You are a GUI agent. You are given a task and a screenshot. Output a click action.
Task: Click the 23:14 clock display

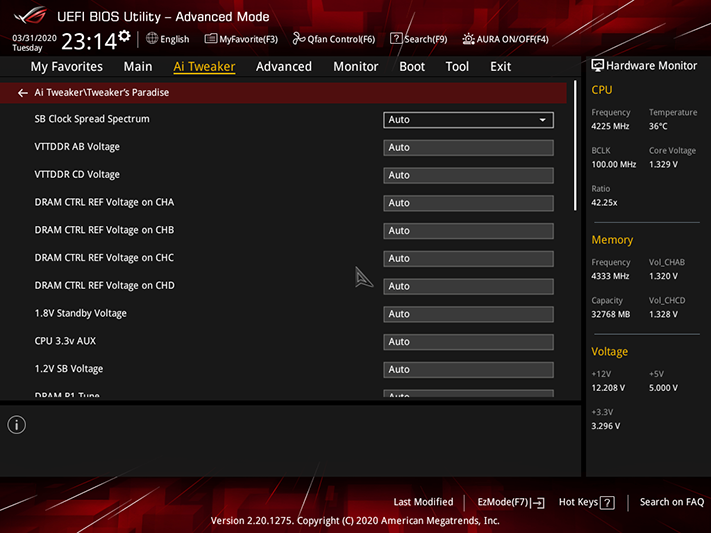click(x=89, y=42)
